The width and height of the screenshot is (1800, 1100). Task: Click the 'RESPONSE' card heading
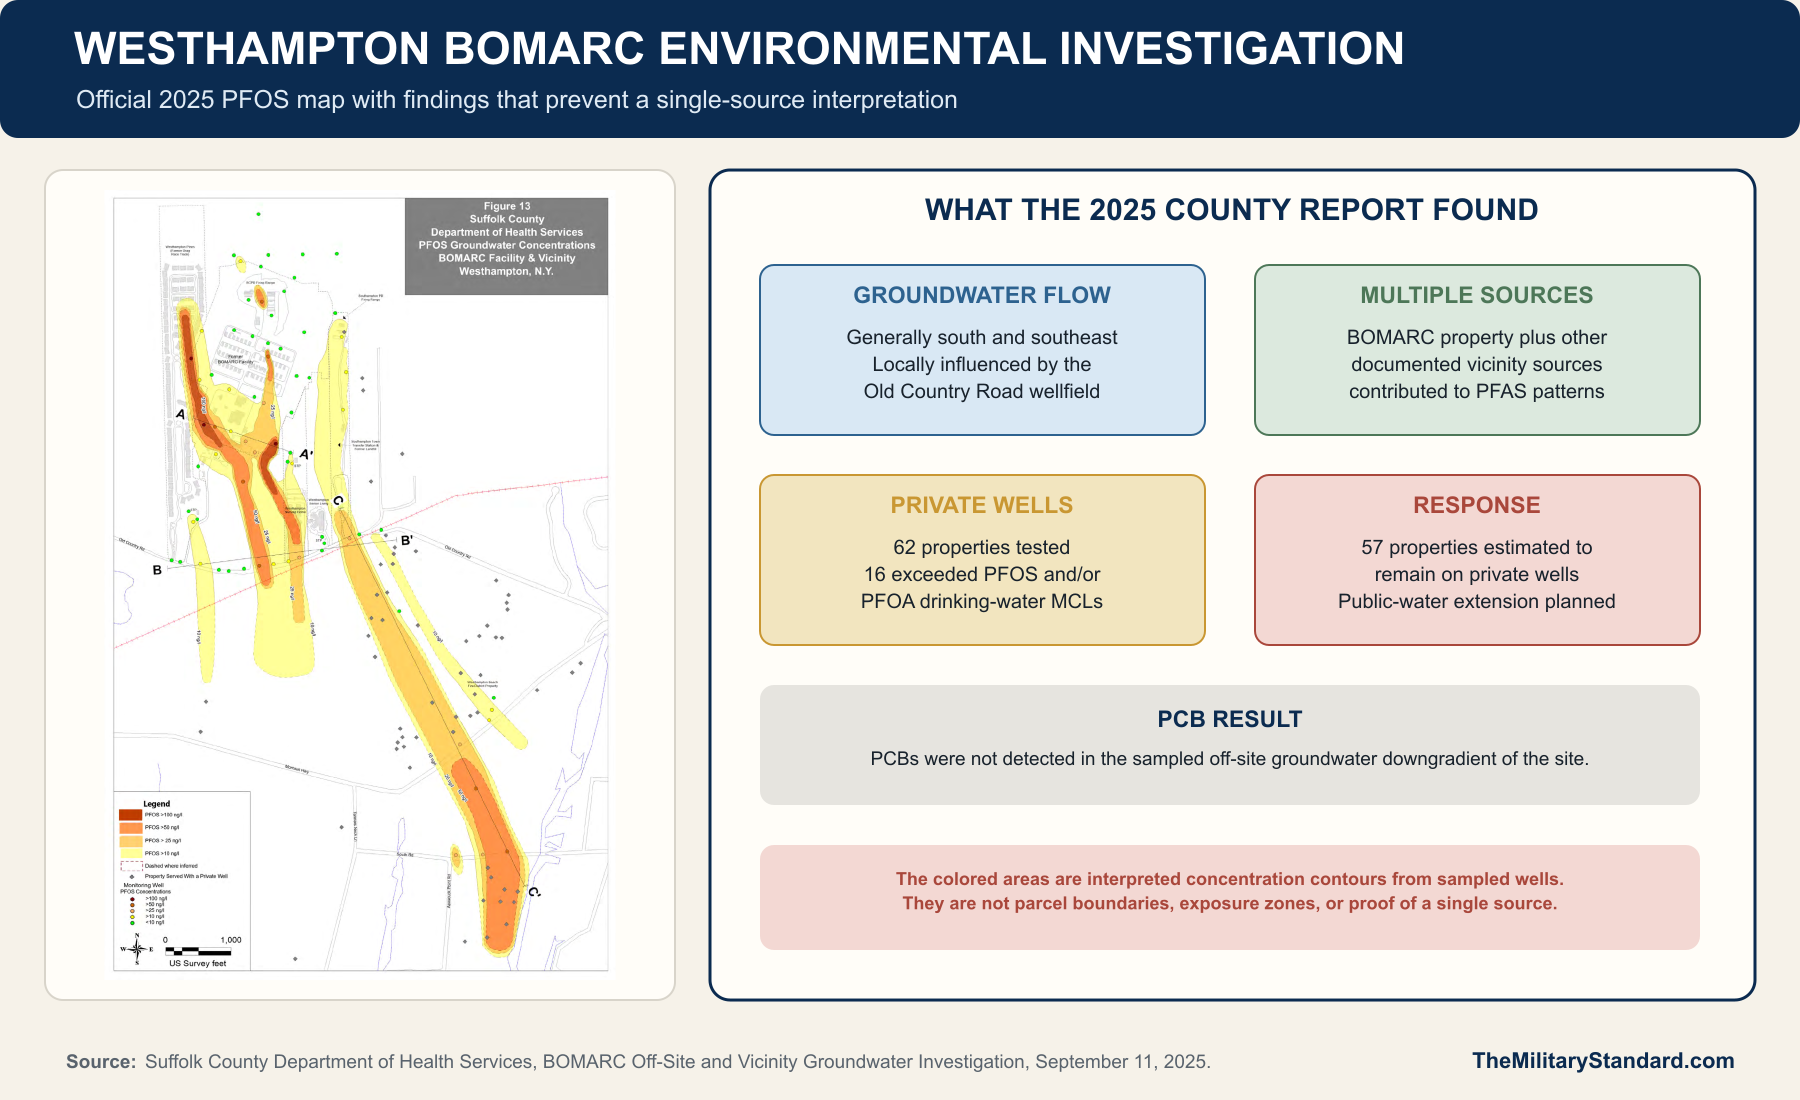1477,505
